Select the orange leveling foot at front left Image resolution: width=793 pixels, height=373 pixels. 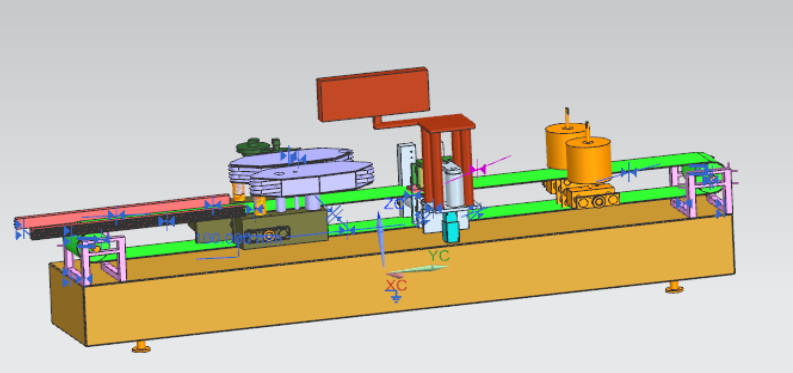142,347
